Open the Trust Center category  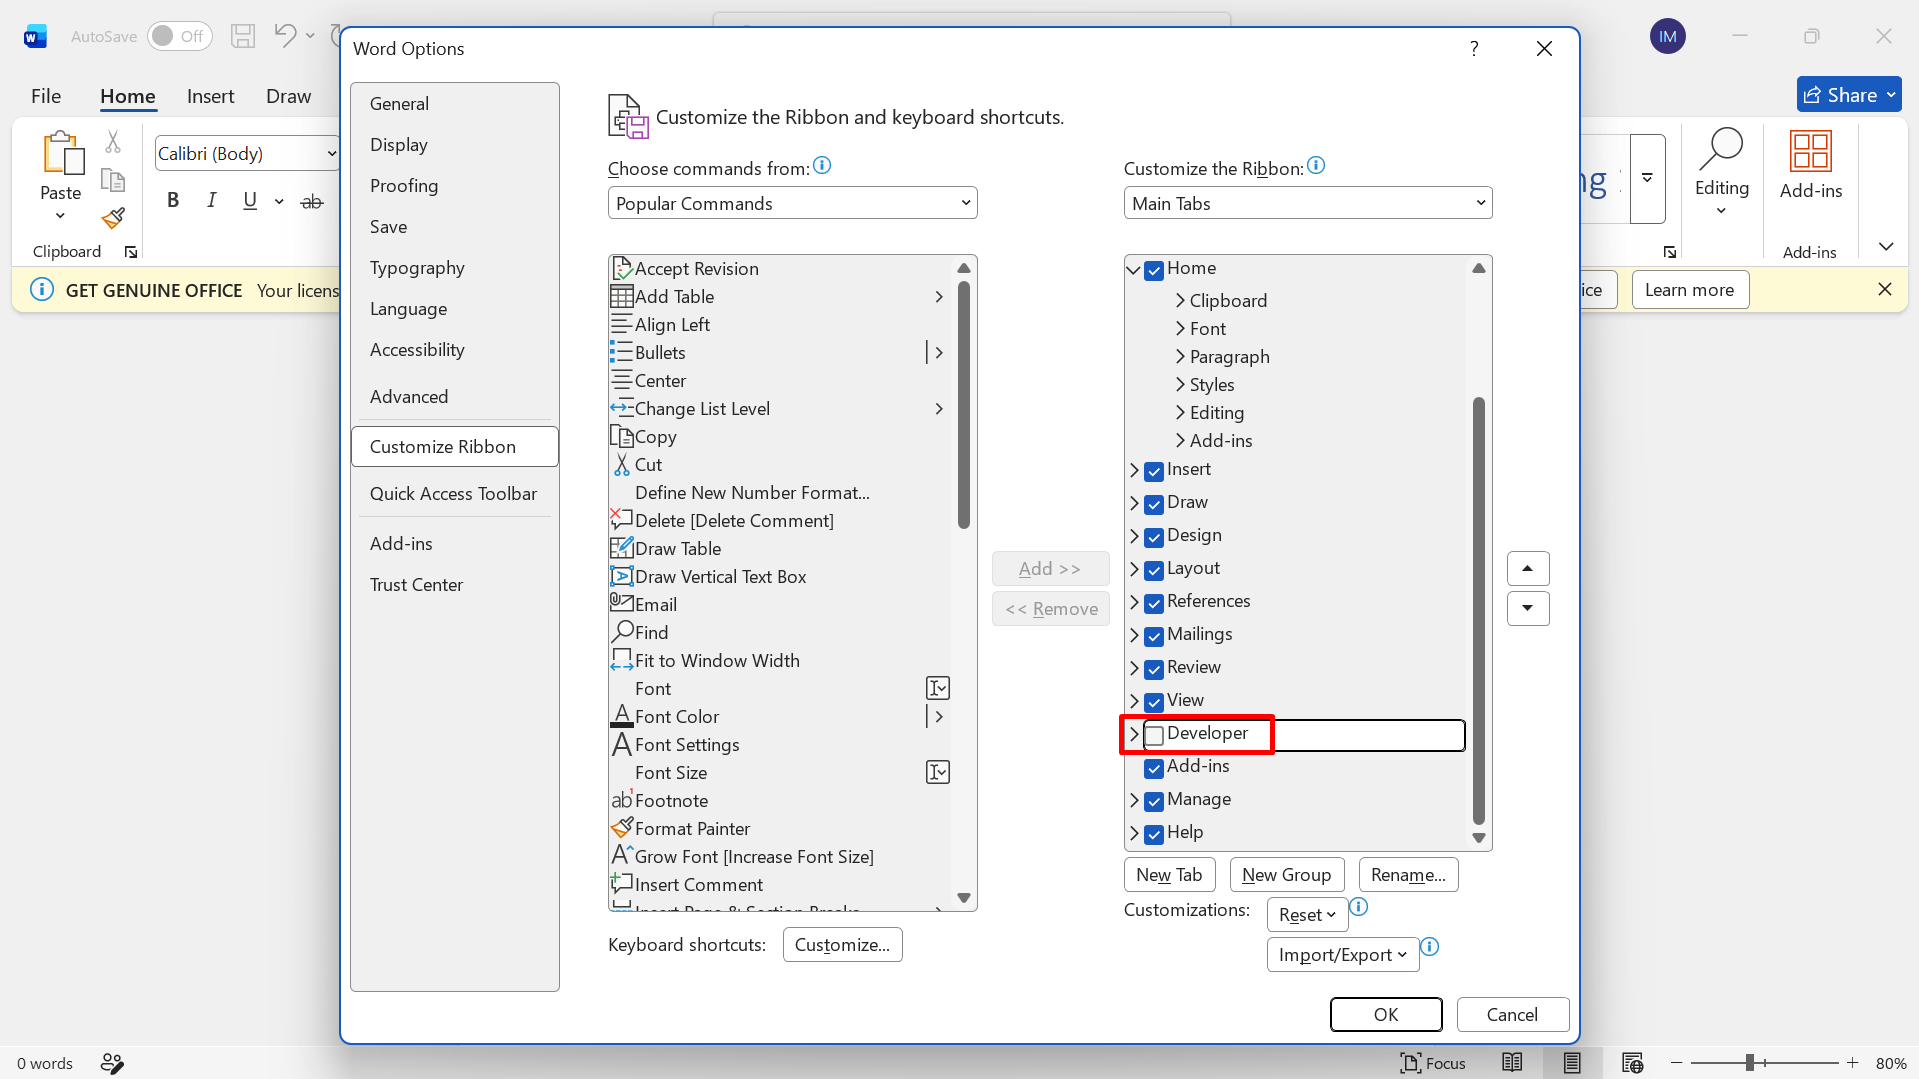pyautogui.click(x=455, y=585)
